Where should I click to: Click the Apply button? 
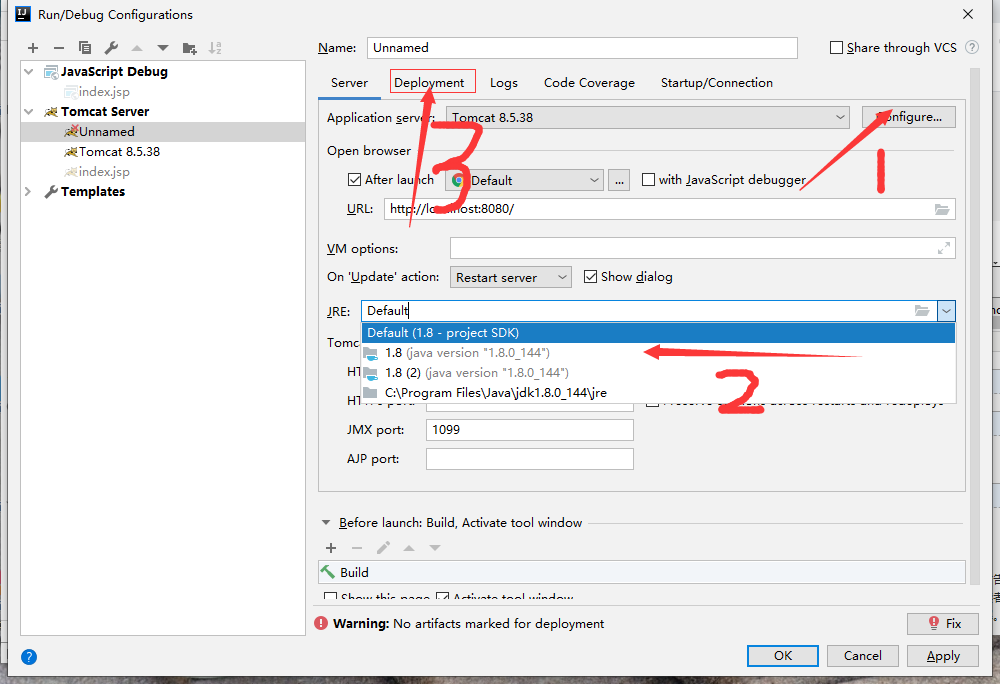coord(943,656)
